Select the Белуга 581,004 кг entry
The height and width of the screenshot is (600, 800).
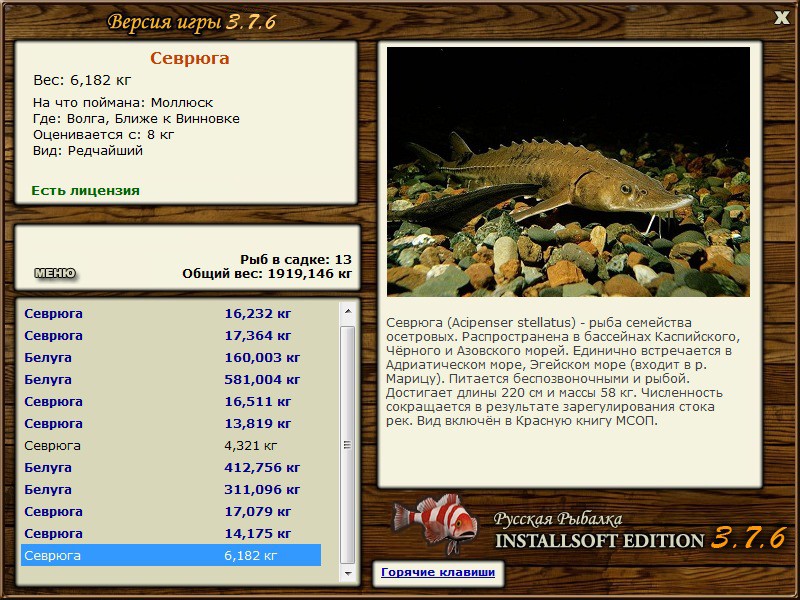[171, 380]
